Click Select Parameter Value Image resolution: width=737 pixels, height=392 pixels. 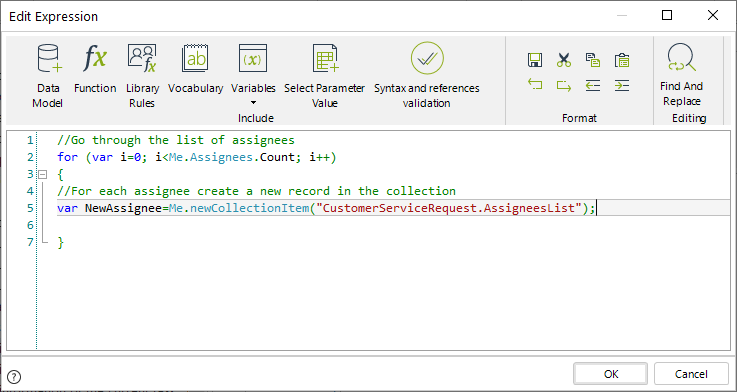point(324,75)
